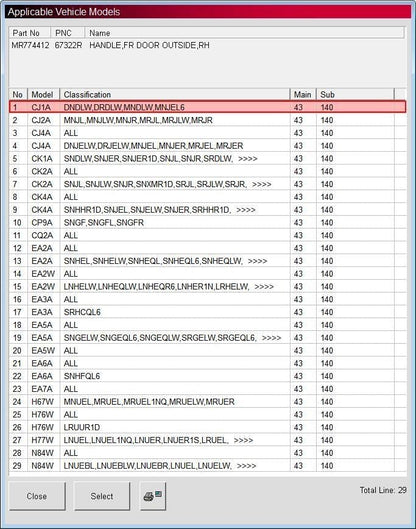Select row 4 classification DNJELW,DRJELW,MNJEL
The height and width of the screenshot is (529, 416).
[154, 146]
